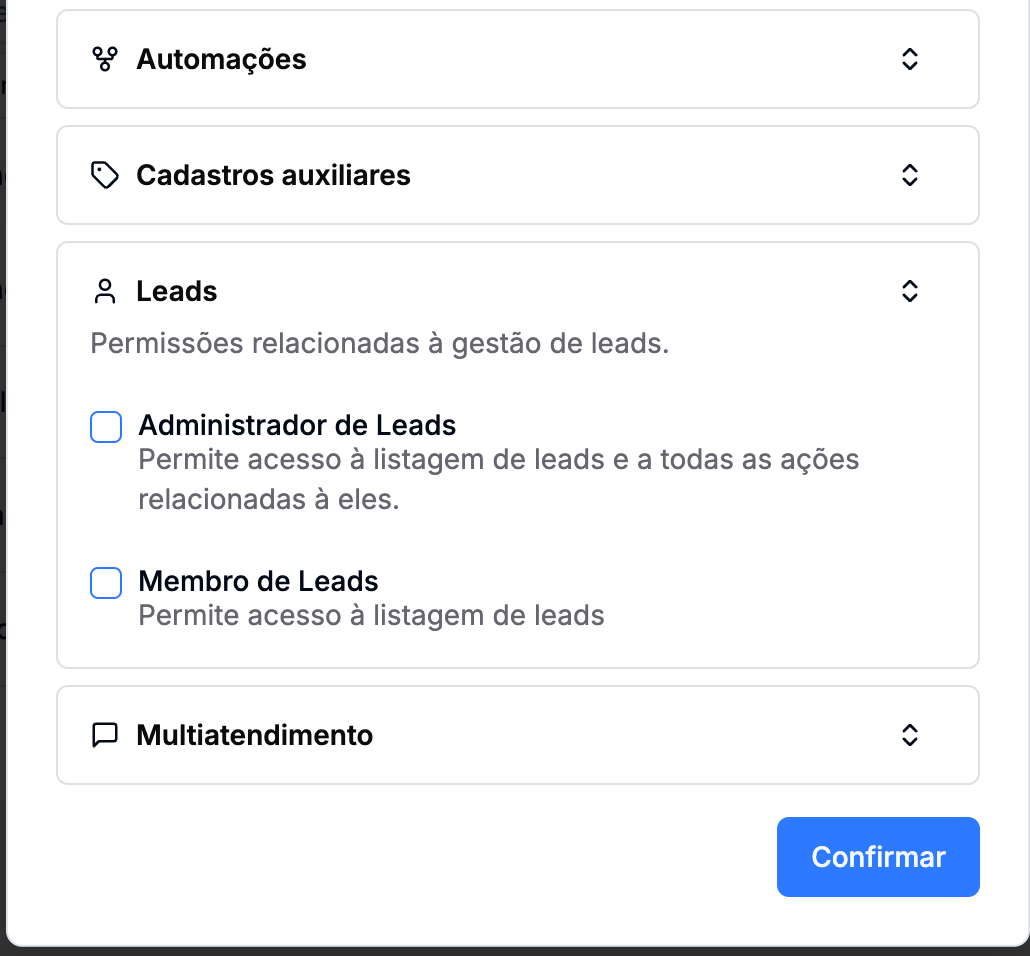The width and height of the screenshot is (1030, 956).
Task: Click the Leads permissions description text
Action: coord(379,344)
